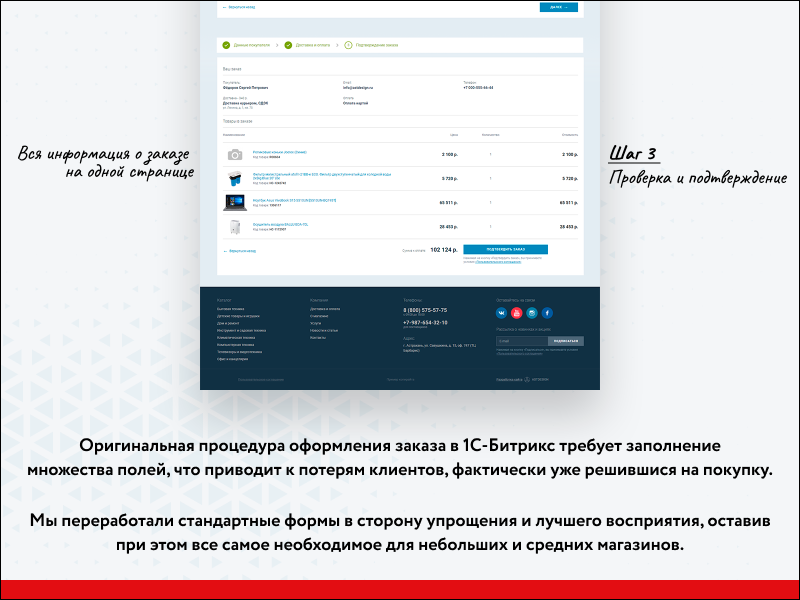Viewport: 800px width, 600px height.
Task: Click the blue Далее button at top
Action: coord(558,7)
